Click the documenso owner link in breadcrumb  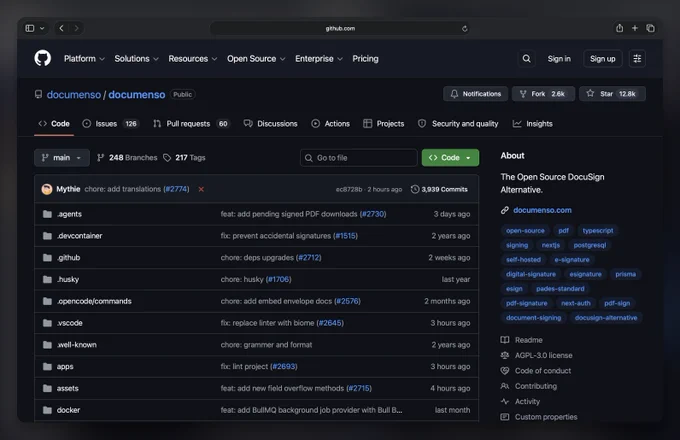click(74, 95)
